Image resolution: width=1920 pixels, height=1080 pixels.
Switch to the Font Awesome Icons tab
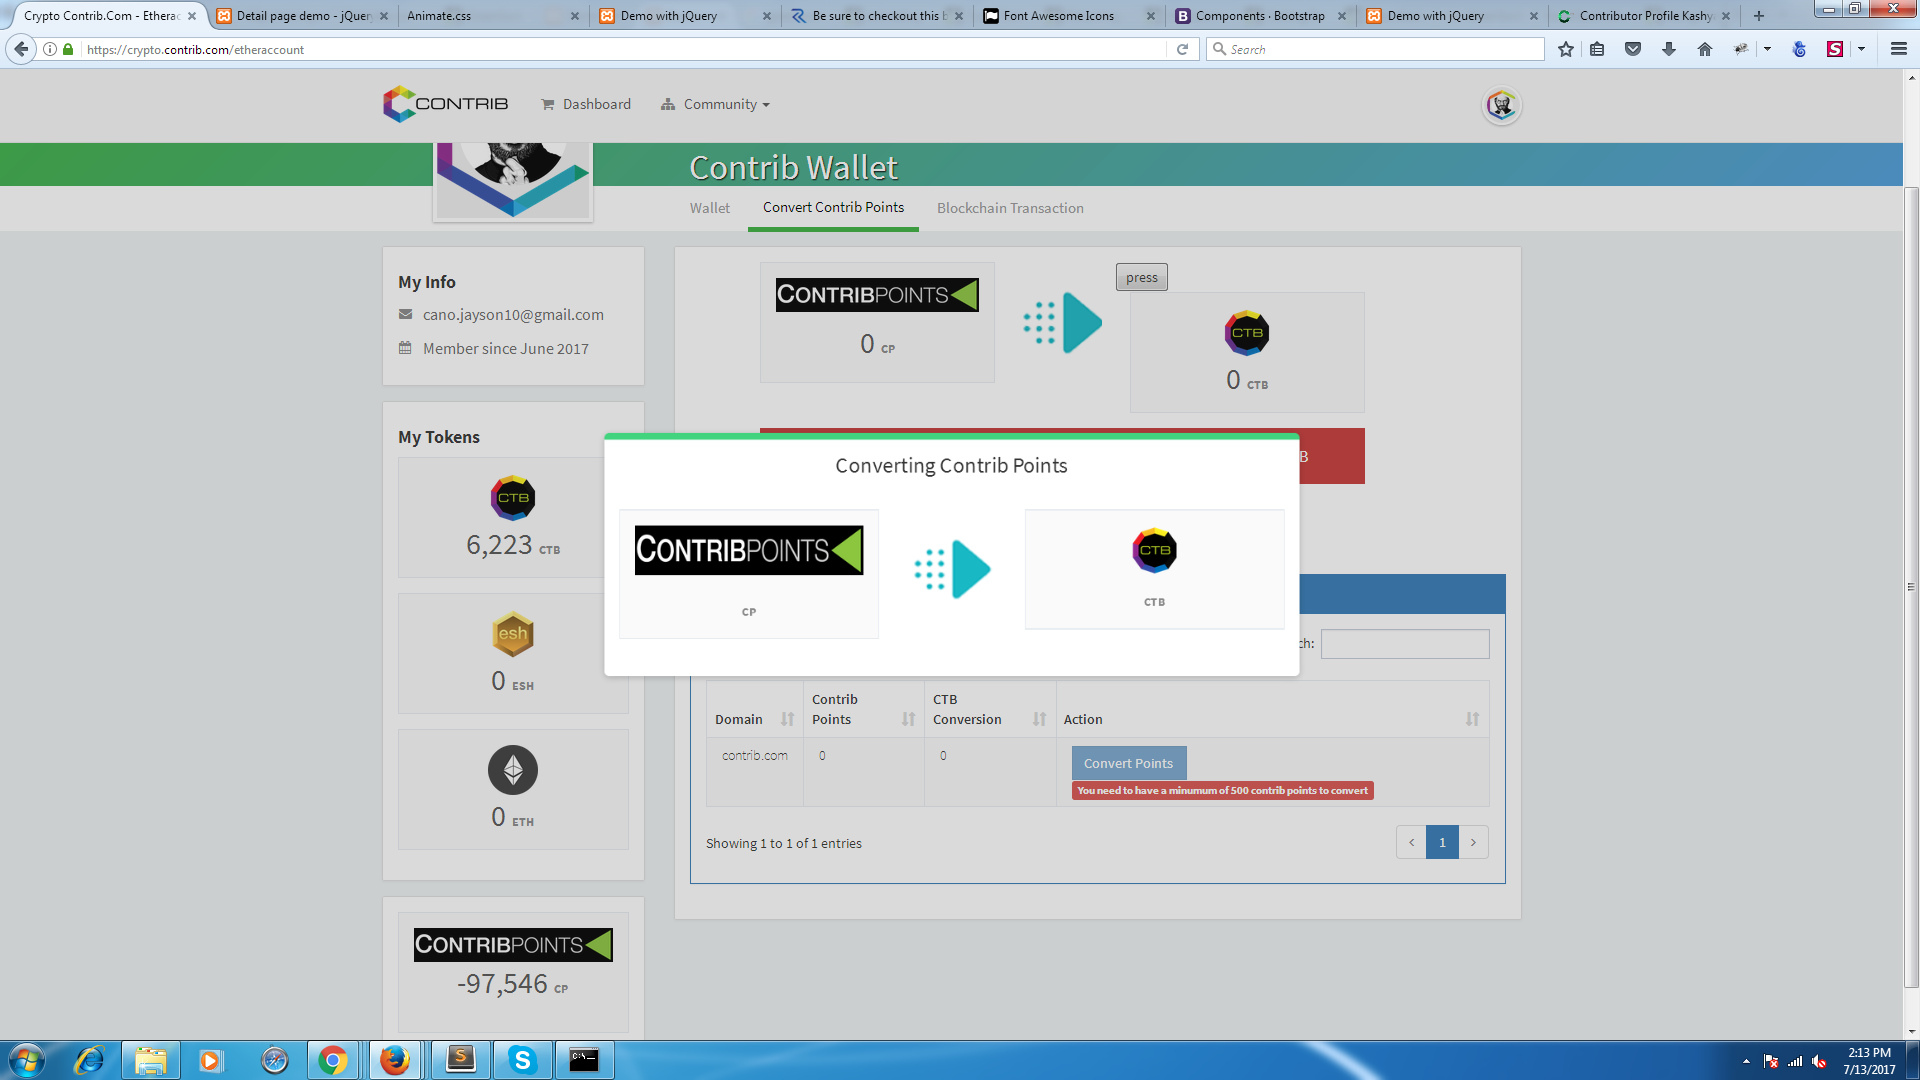pos(1068,15)
